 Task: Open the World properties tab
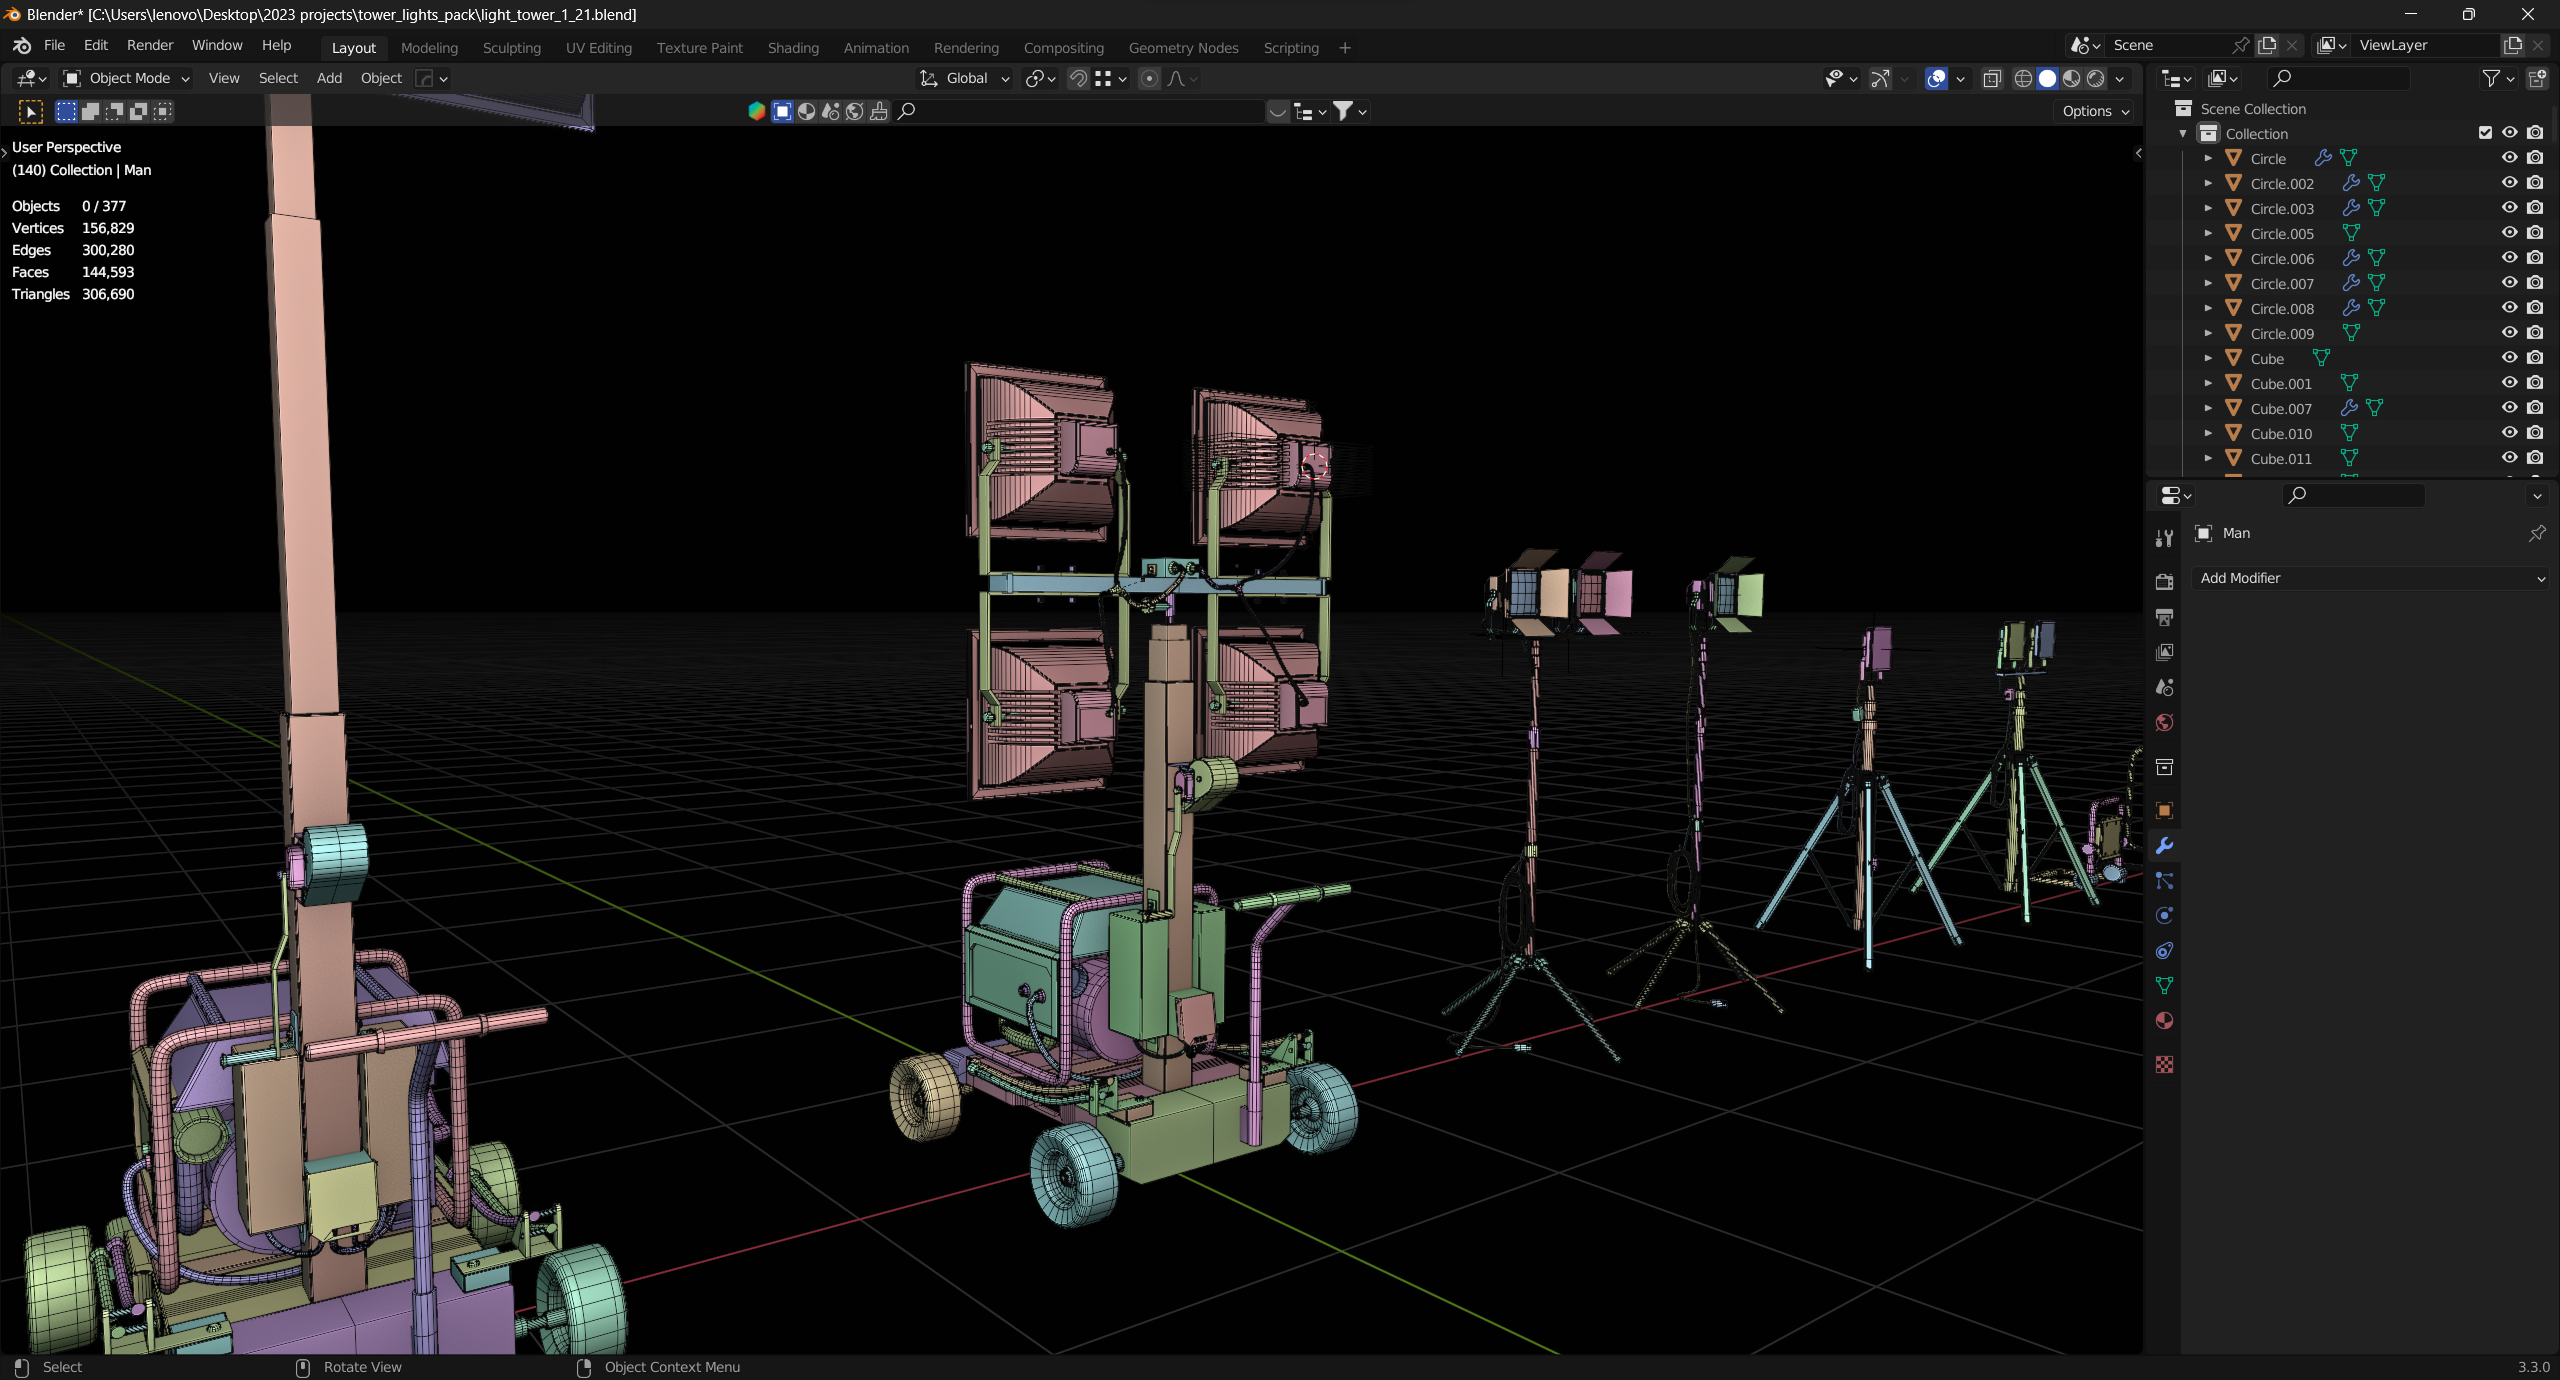pos(2164,723)
